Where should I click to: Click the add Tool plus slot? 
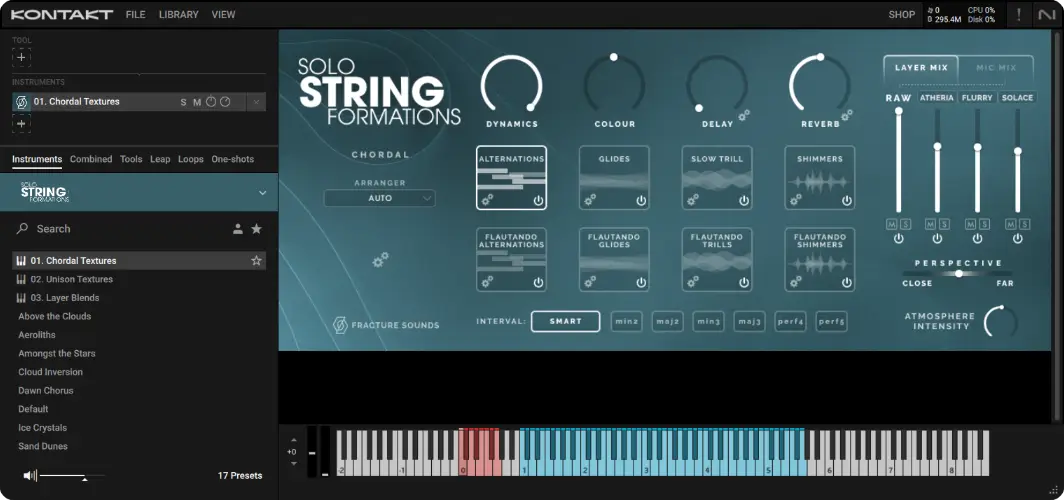pyautogui.click(x=22, y=58)
